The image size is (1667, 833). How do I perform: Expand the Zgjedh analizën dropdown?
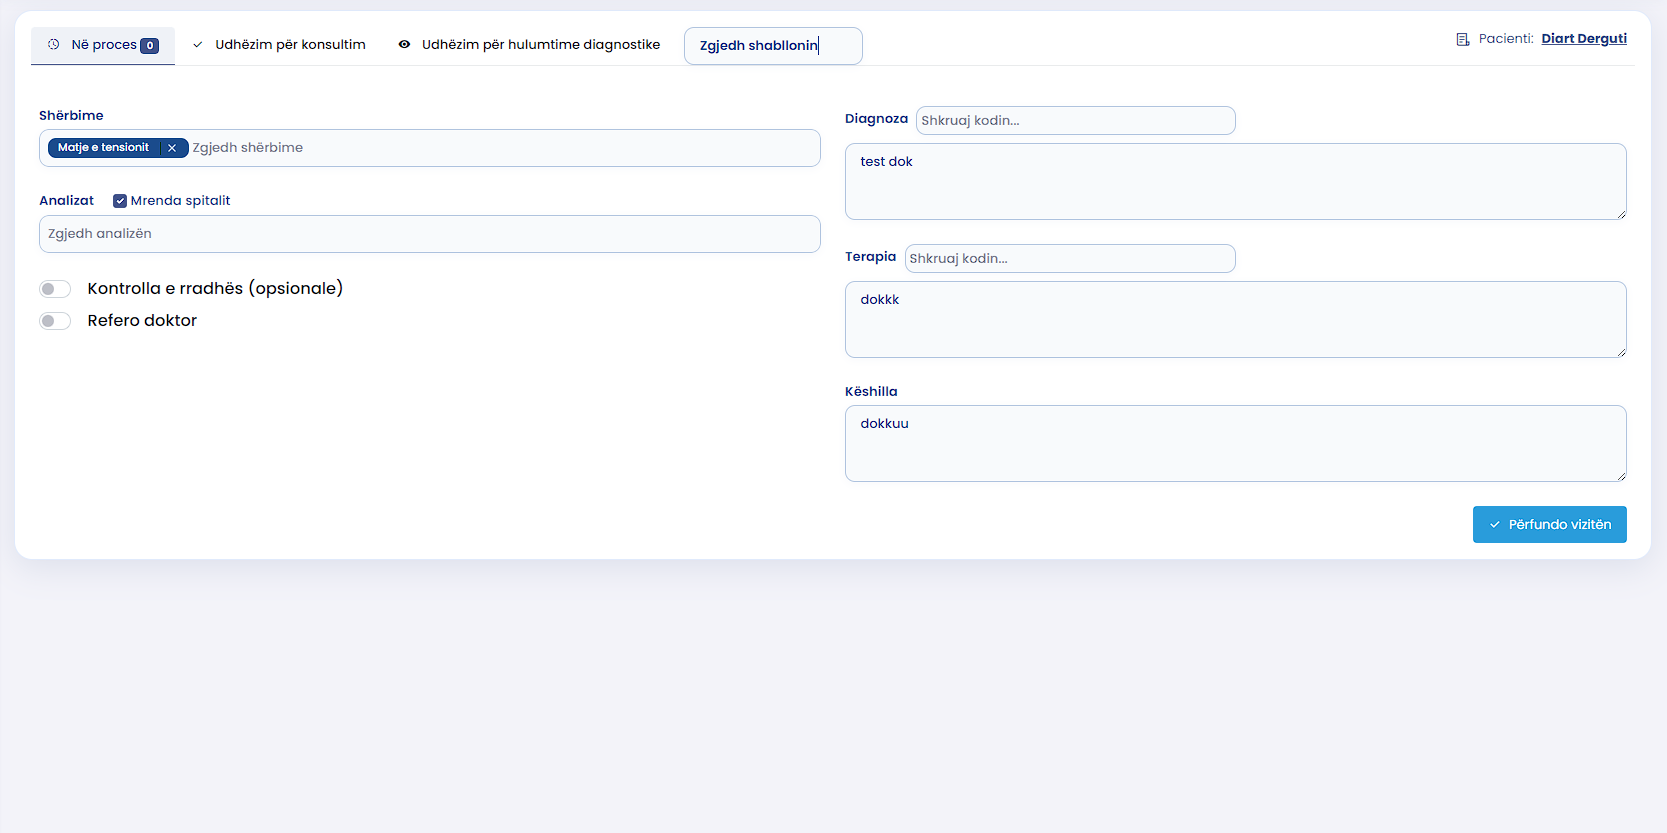429,234
